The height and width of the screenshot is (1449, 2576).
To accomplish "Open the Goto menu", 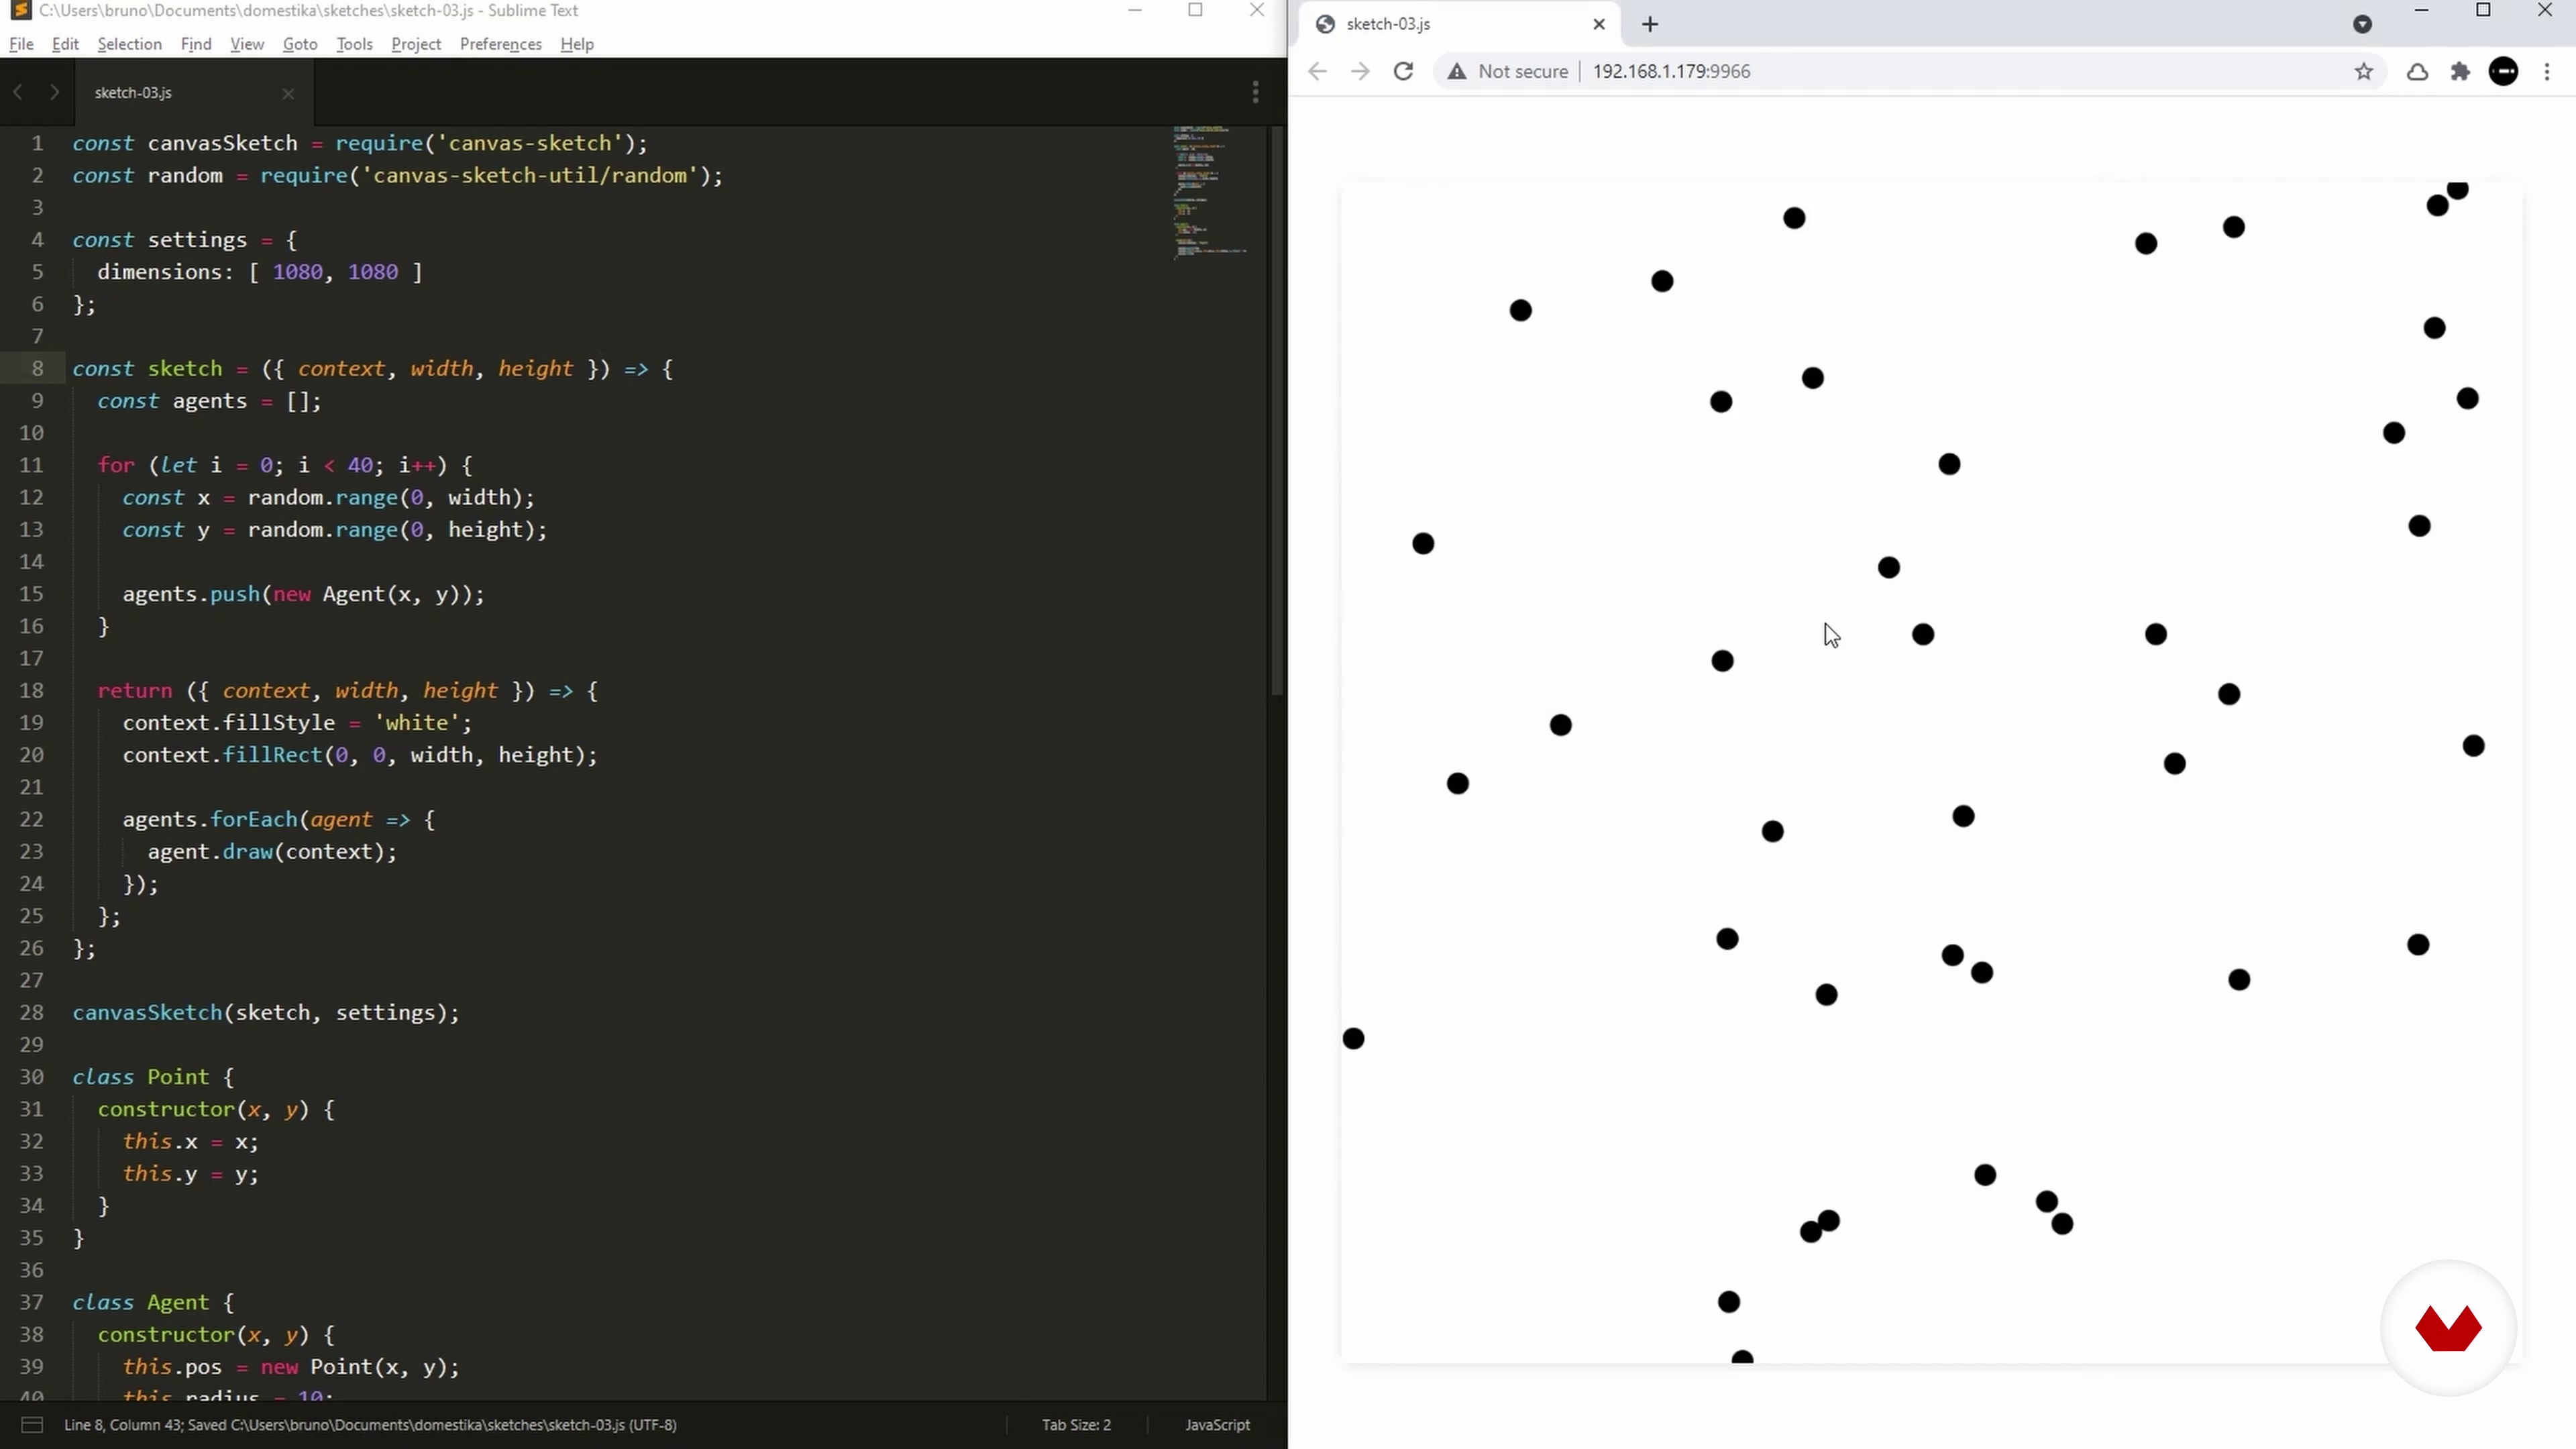I will 300,44.
